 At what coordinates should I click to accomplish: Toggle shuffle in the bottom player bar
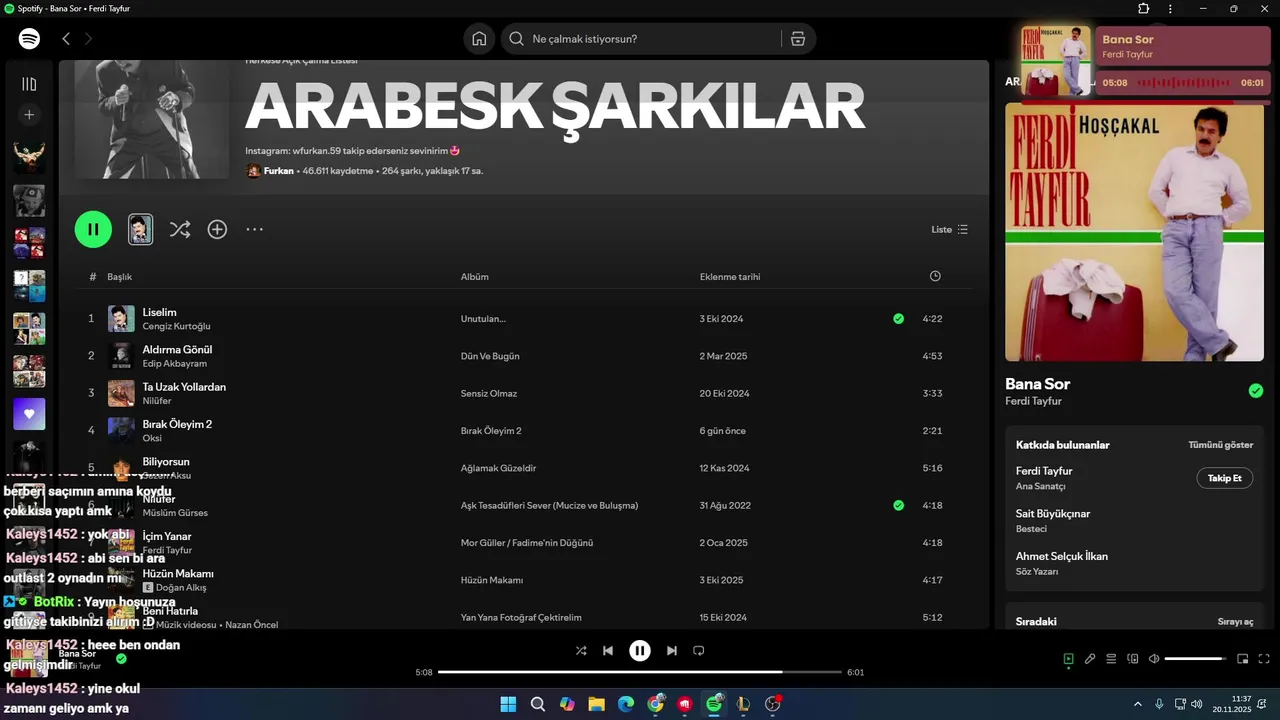tap(581, 650)
